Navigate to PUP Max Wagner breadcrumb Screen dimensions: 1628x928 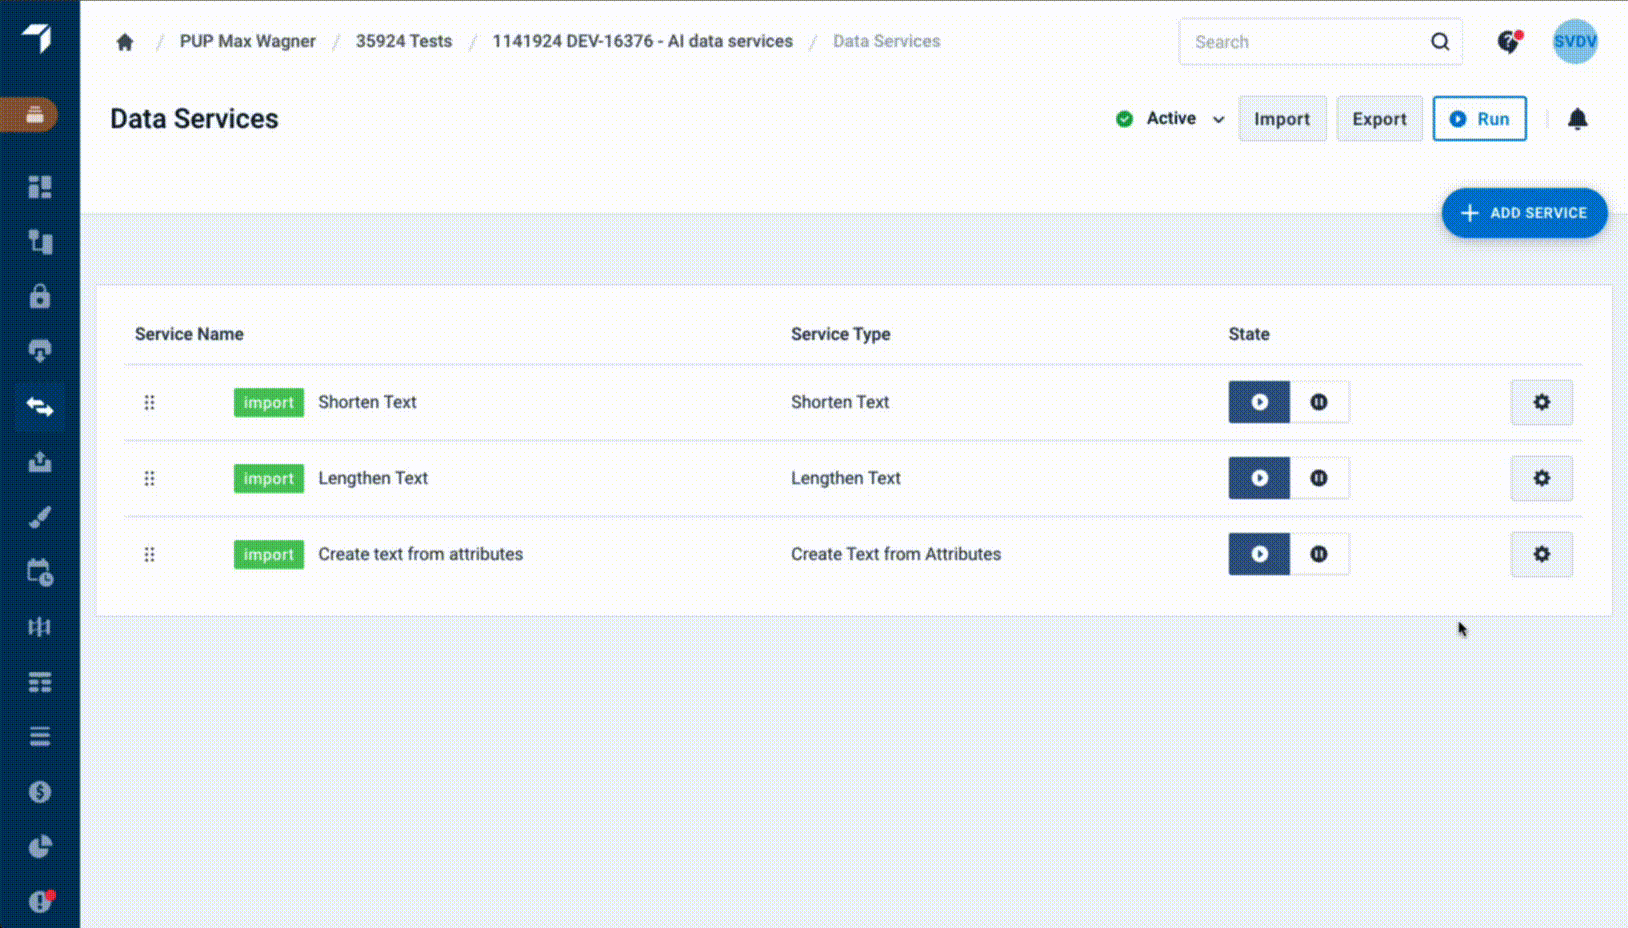[247, 42]
